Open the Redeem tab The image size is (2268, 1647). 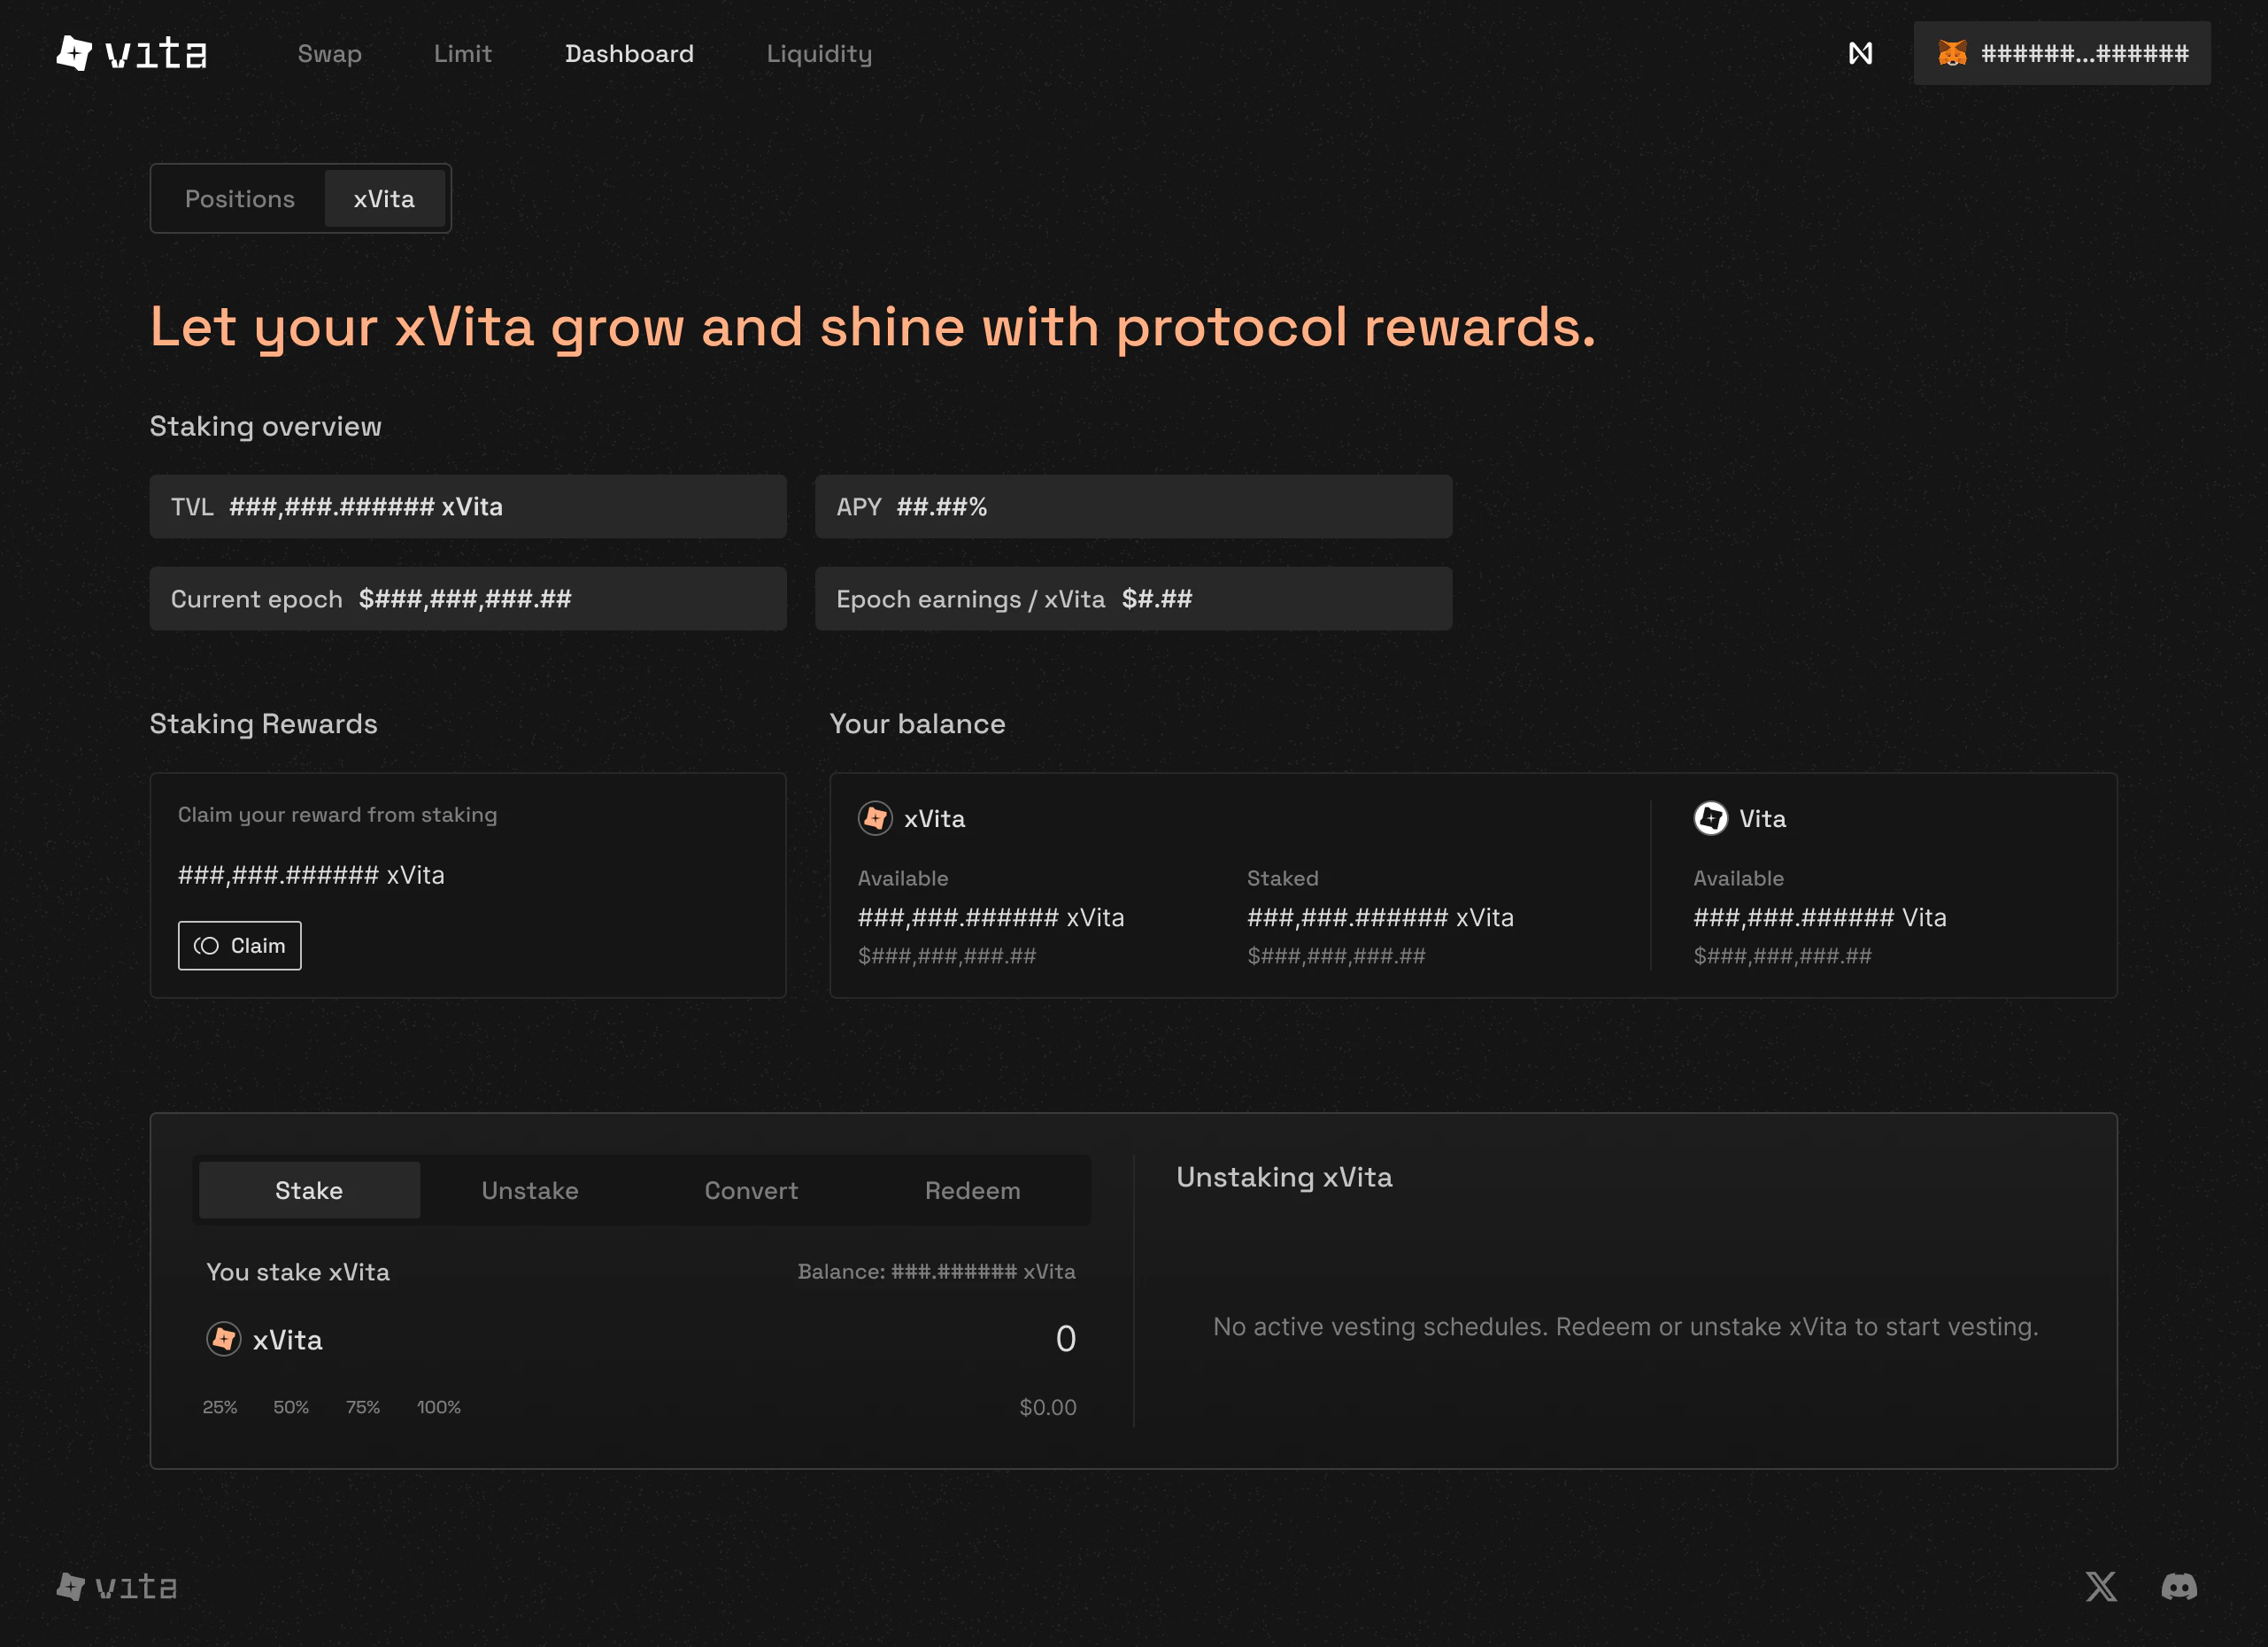click(x=972, y=1190)
